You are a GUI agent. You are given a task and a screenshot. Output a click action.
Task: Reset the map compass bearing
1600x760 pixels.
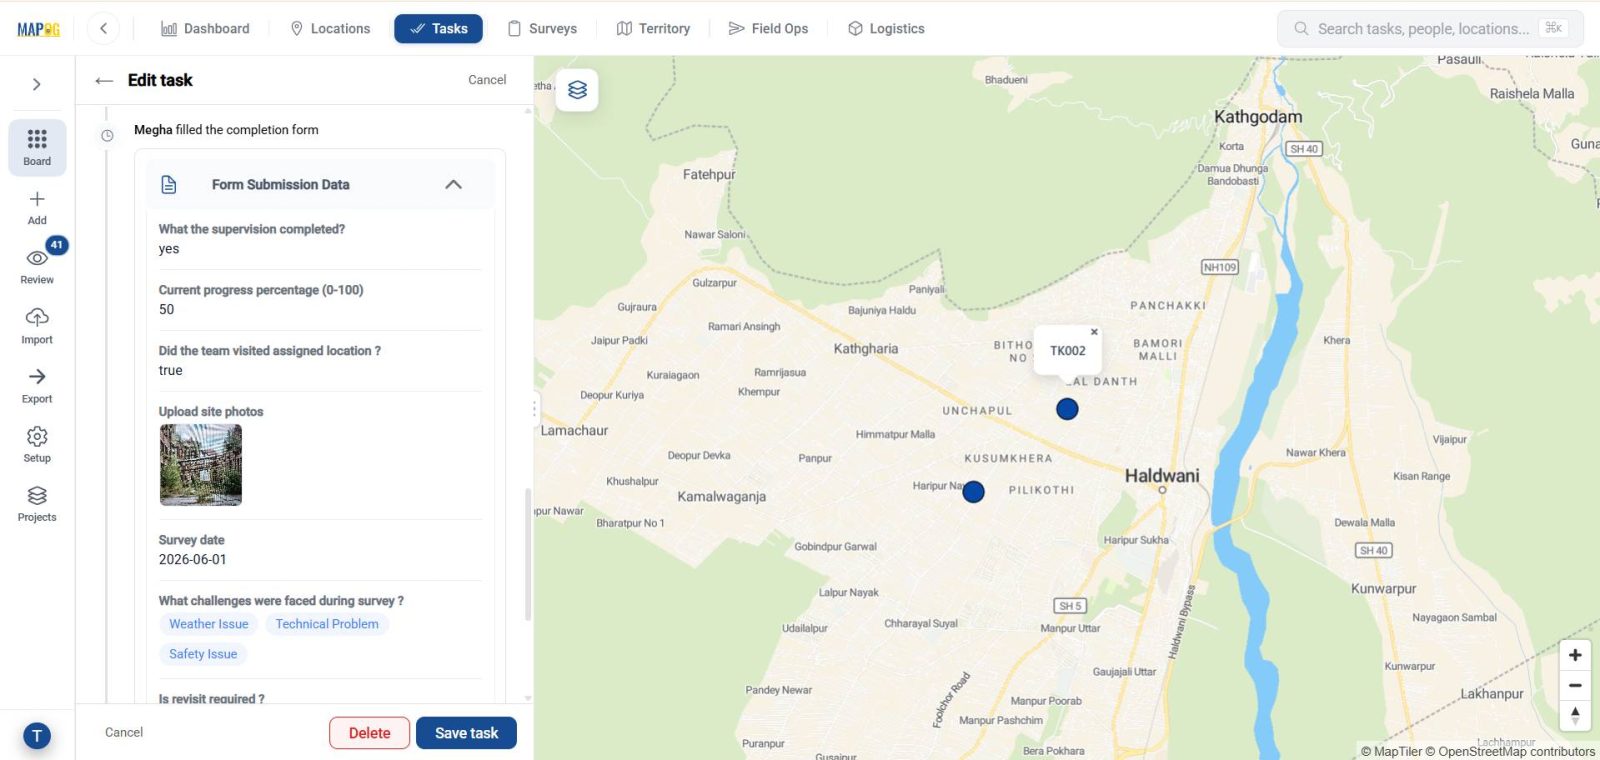(x=1575, y=716)
